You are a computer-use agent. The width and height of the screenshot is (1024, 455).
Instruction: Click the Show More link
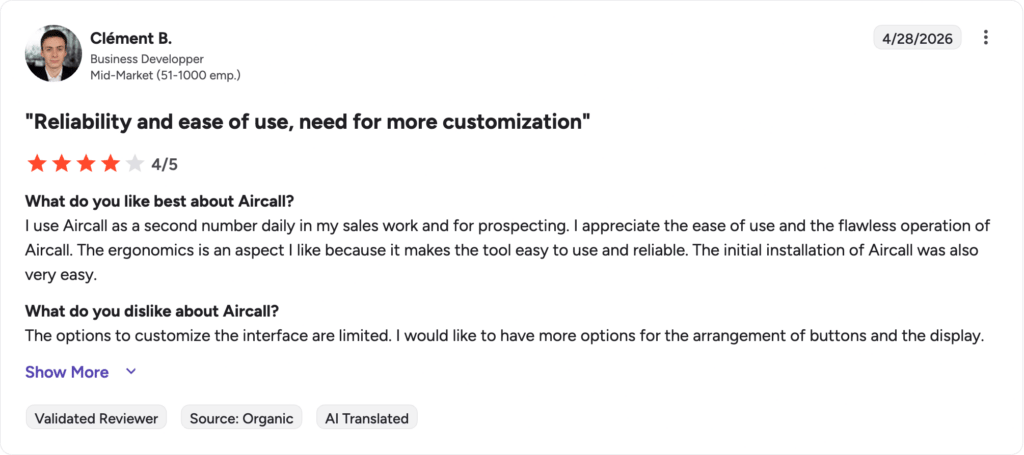click(67, 372)
